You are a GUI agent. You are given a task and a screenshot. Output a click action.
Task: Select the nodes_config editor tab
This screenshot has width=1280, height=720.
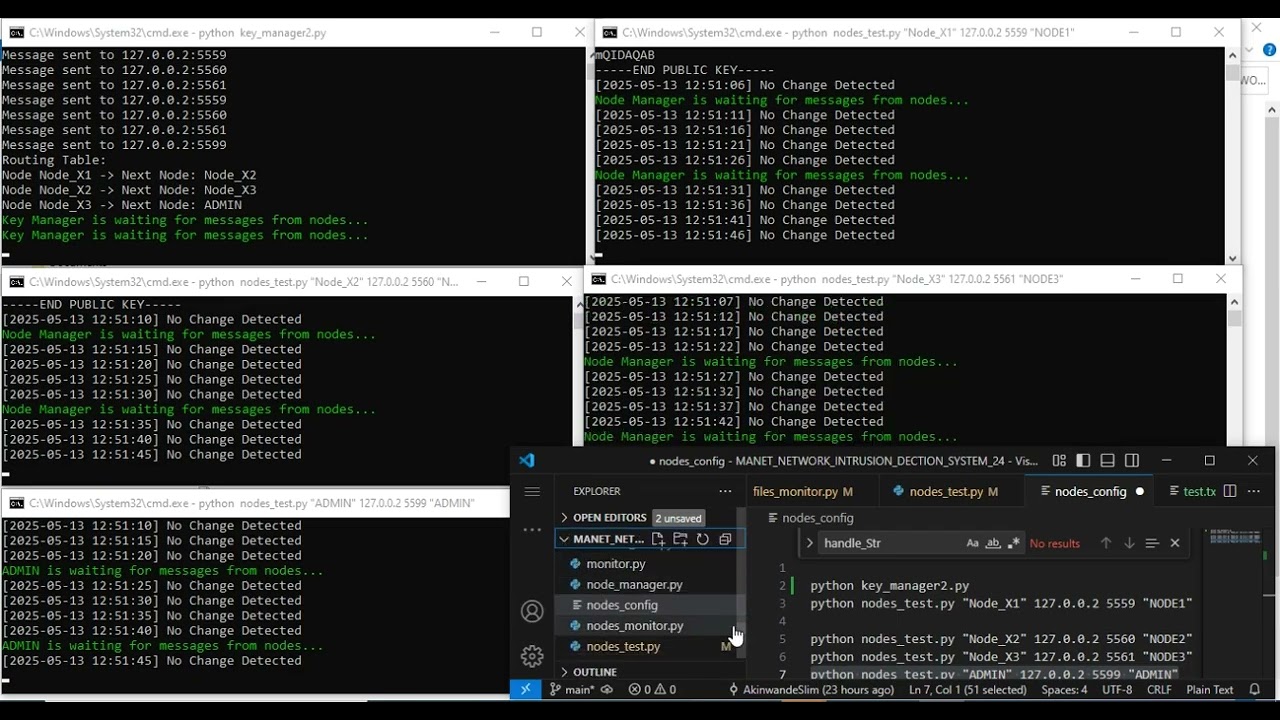pyautogui.click(x=1091, y=491)
